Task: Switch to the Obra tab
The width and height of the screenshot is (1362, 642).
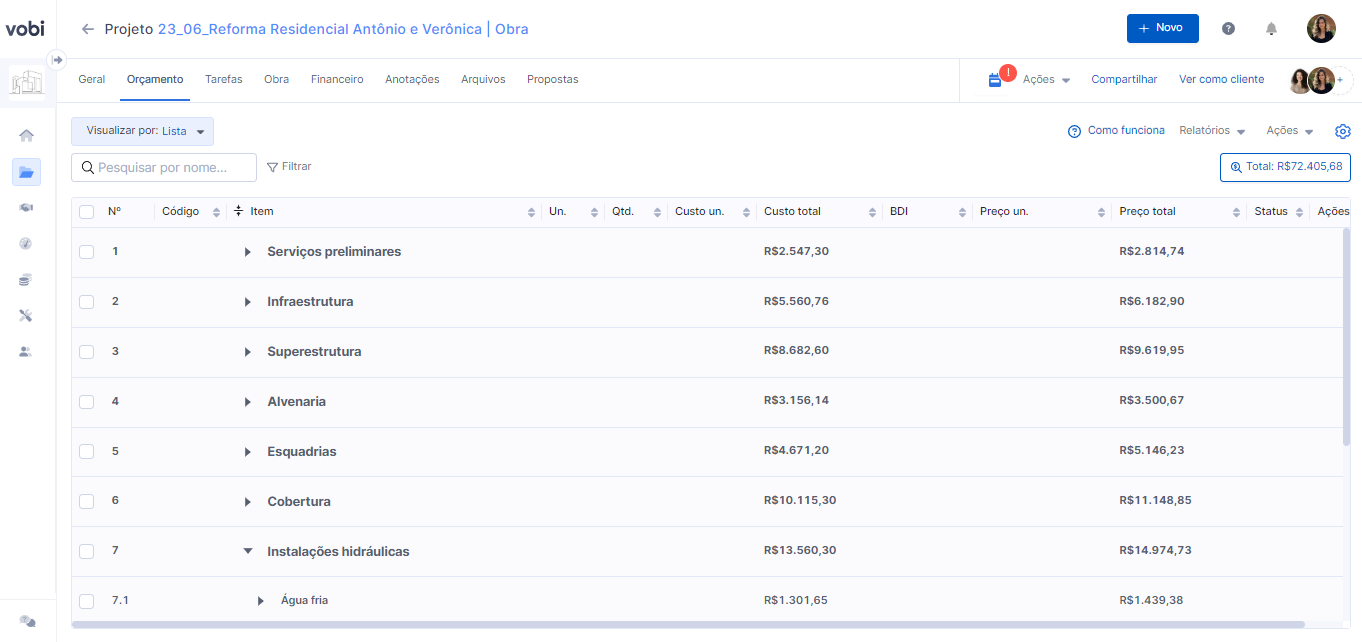Action: tap(277, 80)
